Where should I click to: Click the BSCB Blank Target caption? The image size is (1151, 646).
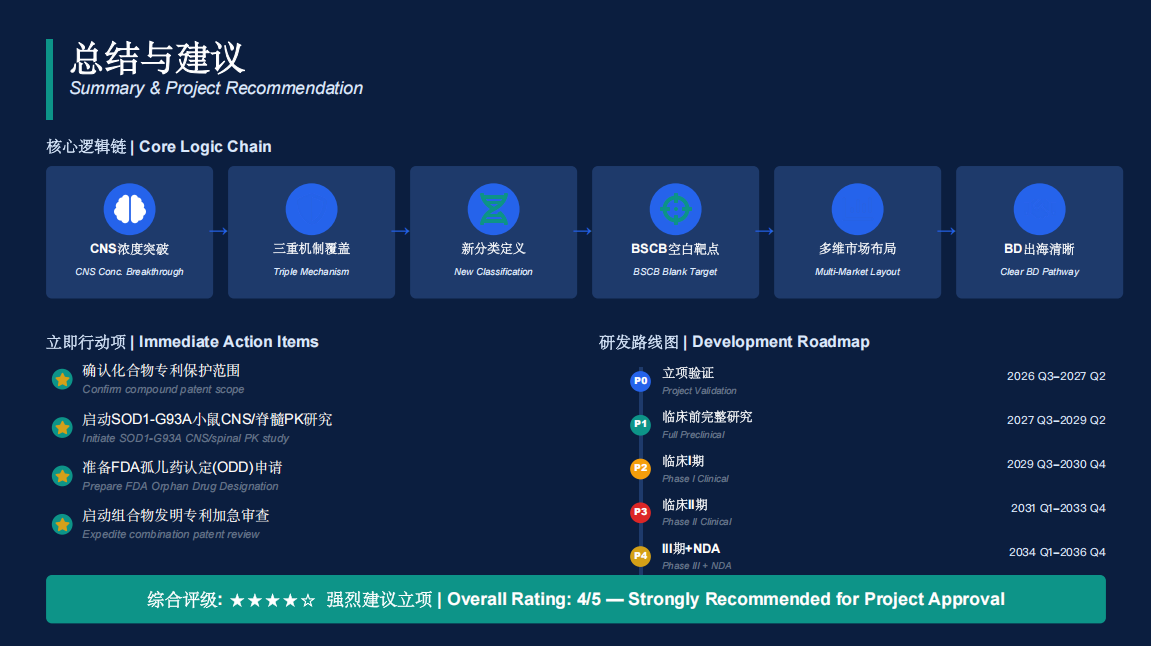click(x=675, y=272)
